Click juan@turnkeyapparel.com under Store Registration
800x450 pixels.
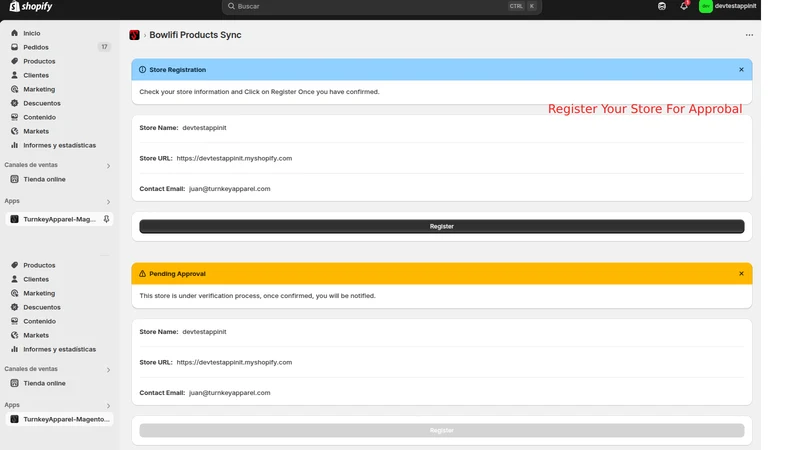click(230, 189)
